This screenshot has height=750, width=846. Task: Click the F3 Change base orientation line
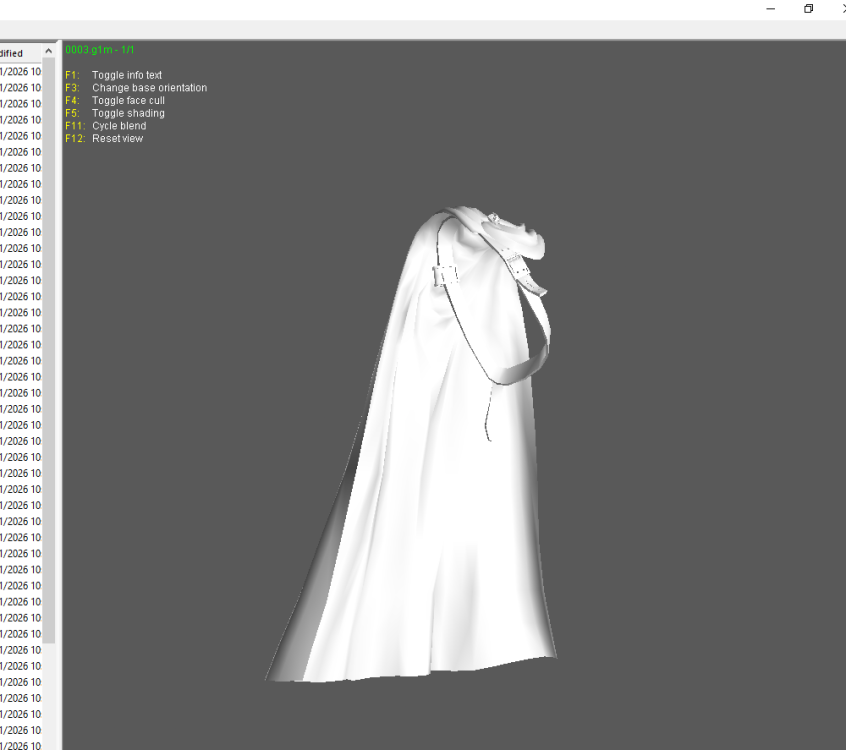136,88
